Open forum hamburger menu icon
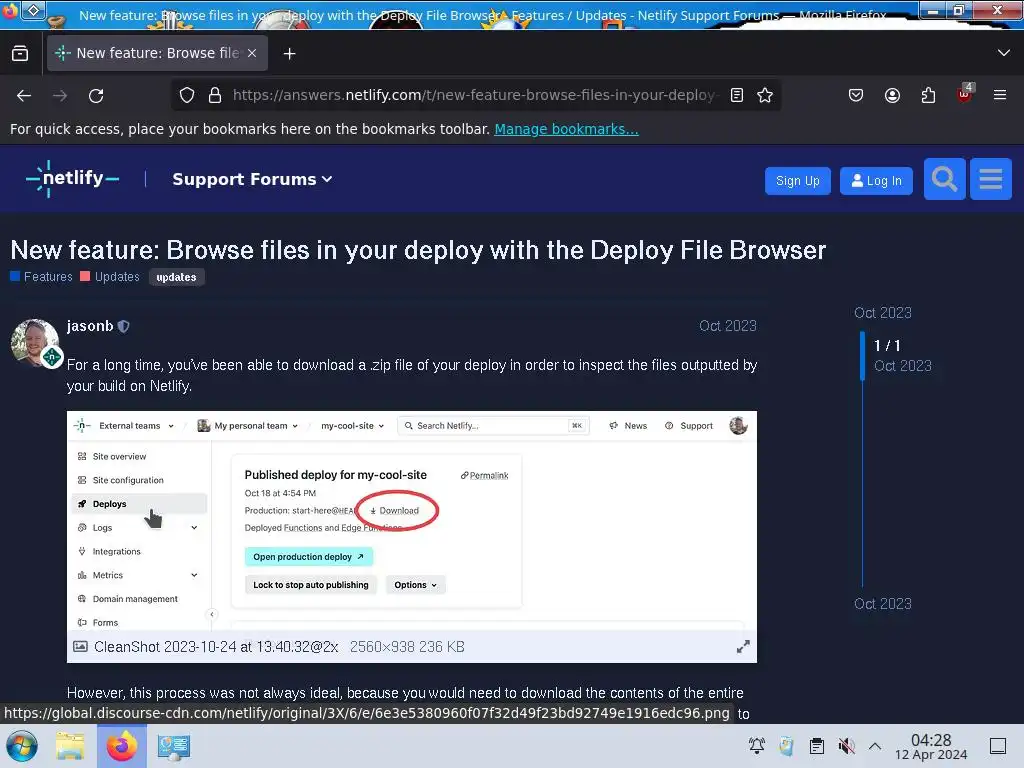Viewport: 1024px width, 768px height. pos(991,179)
